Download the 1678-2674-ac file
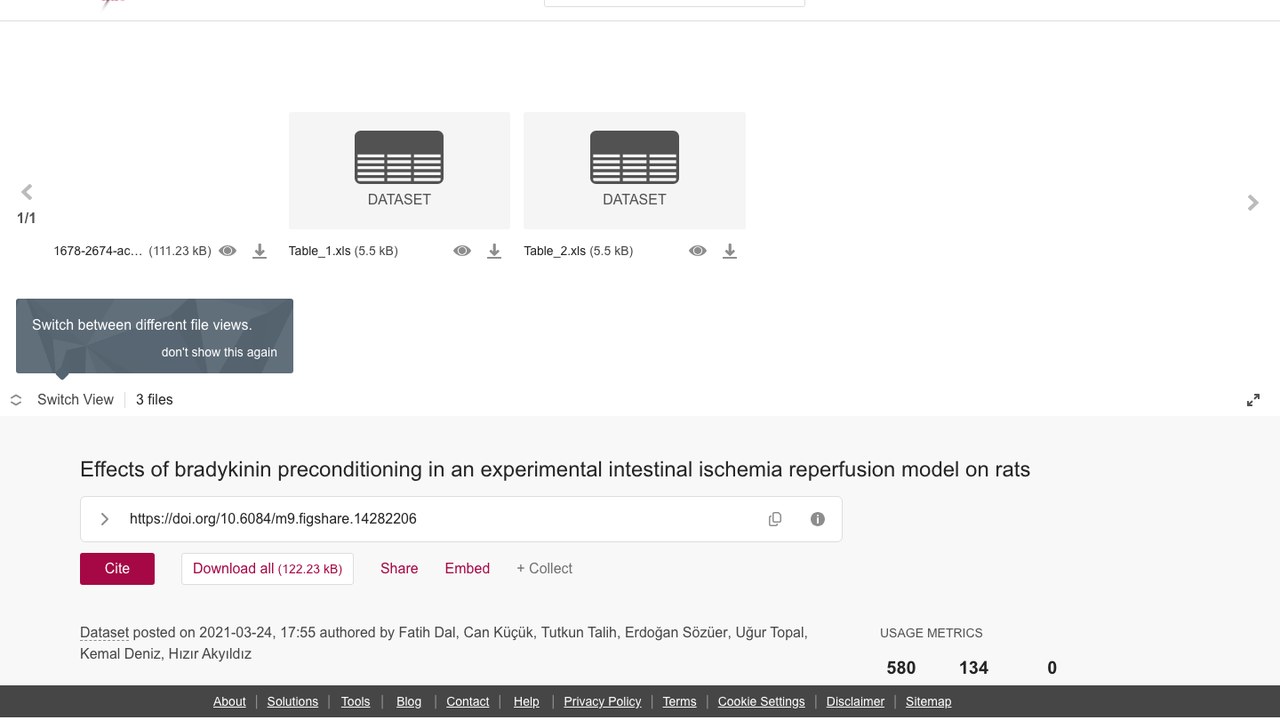This screenshot has width=1280, height=720. coord(259,251)
